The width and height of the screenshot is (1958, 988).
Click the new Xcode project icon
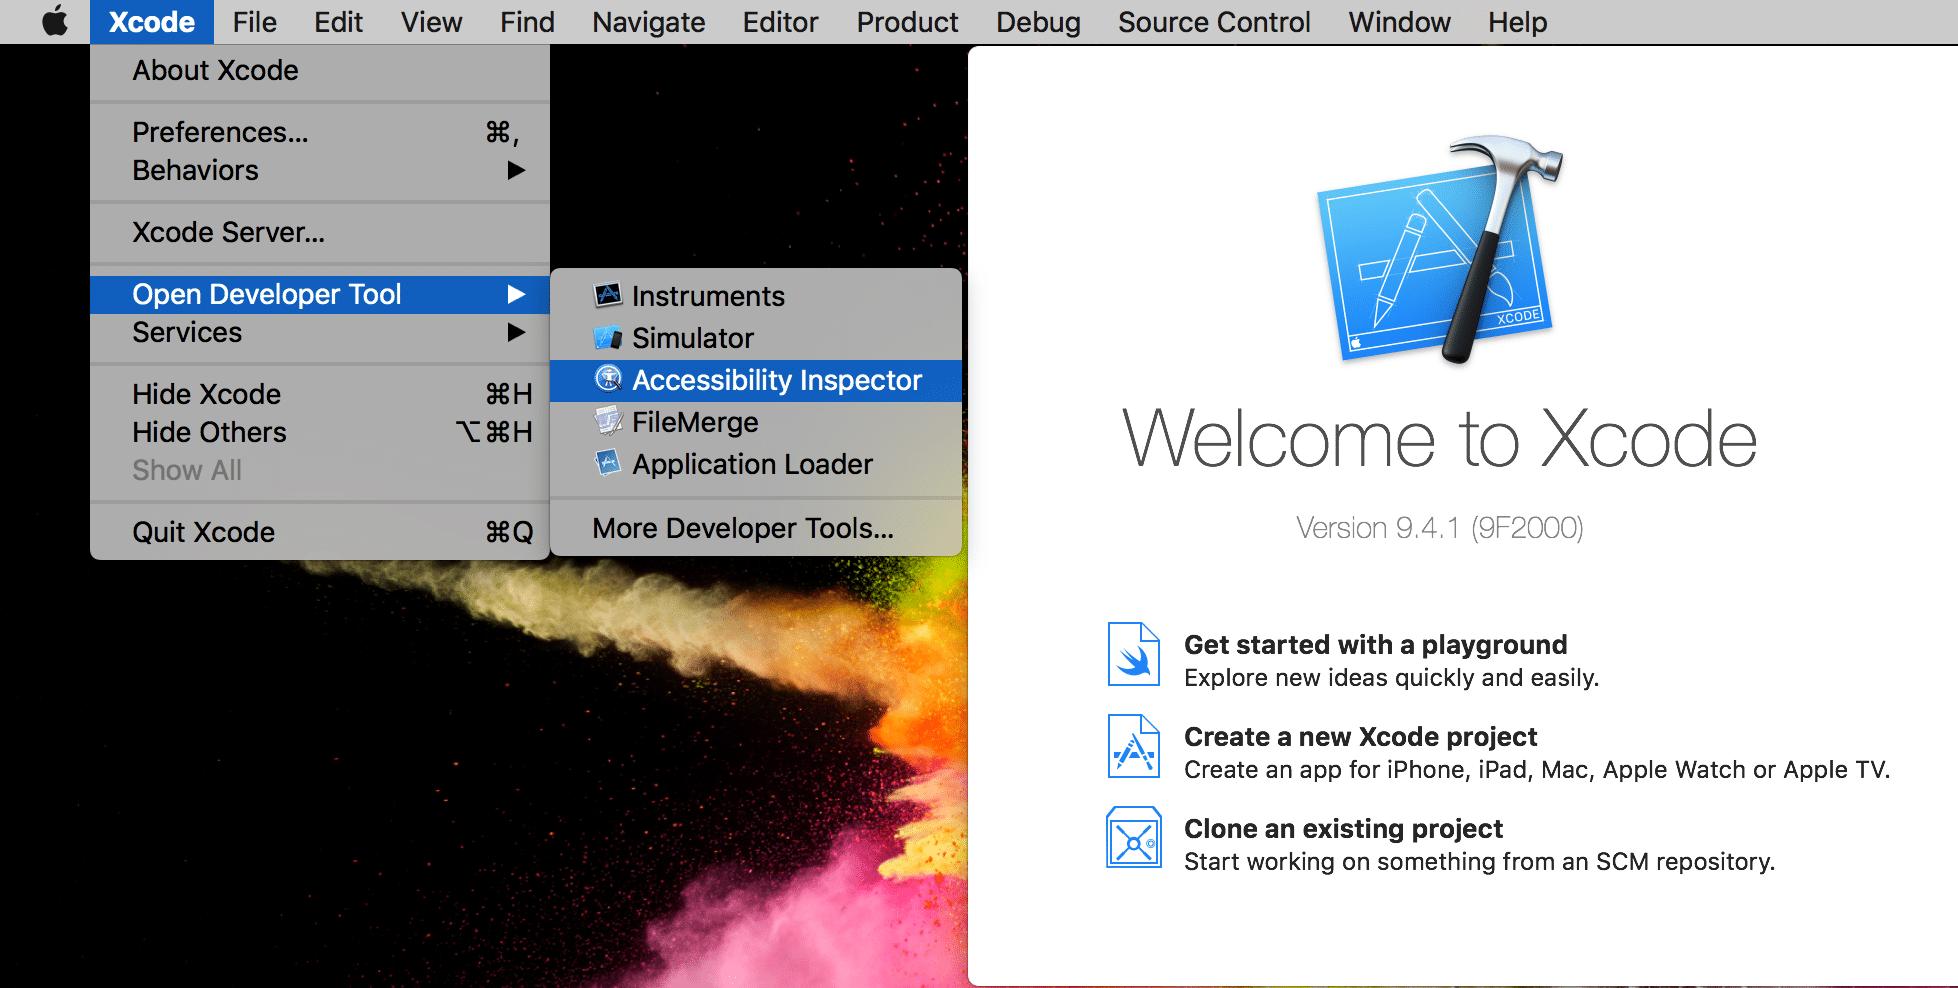pyautogui.click(x=1133, y=746)
